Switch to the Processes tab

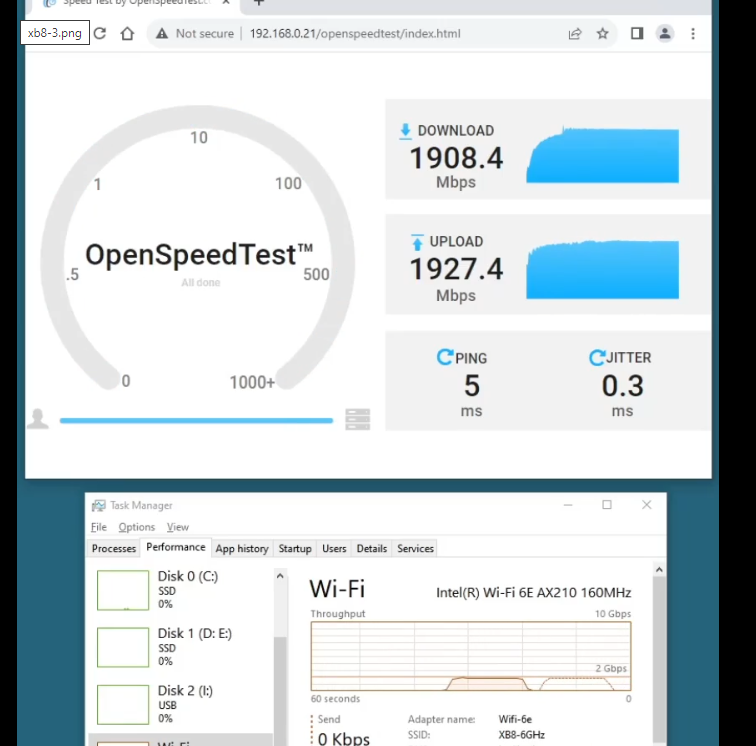click(114, 548)
